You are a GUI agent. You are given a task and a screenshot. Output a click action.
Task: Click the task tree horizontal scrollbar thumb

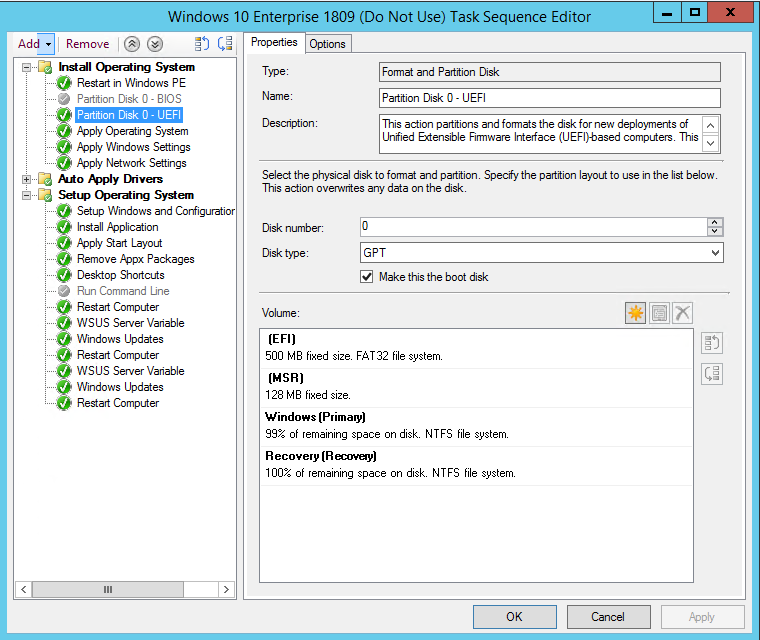coord(108,590)
